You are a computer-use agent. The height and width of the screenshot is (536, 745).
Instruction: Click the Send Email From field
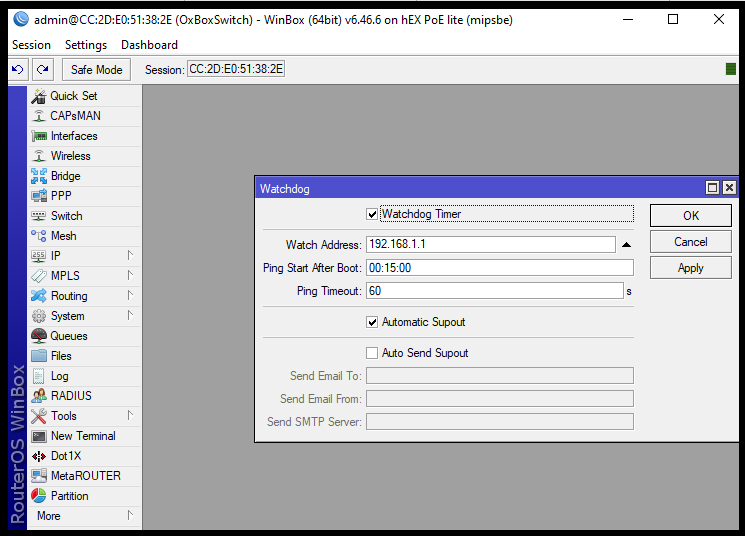click(x=500, y=399)
